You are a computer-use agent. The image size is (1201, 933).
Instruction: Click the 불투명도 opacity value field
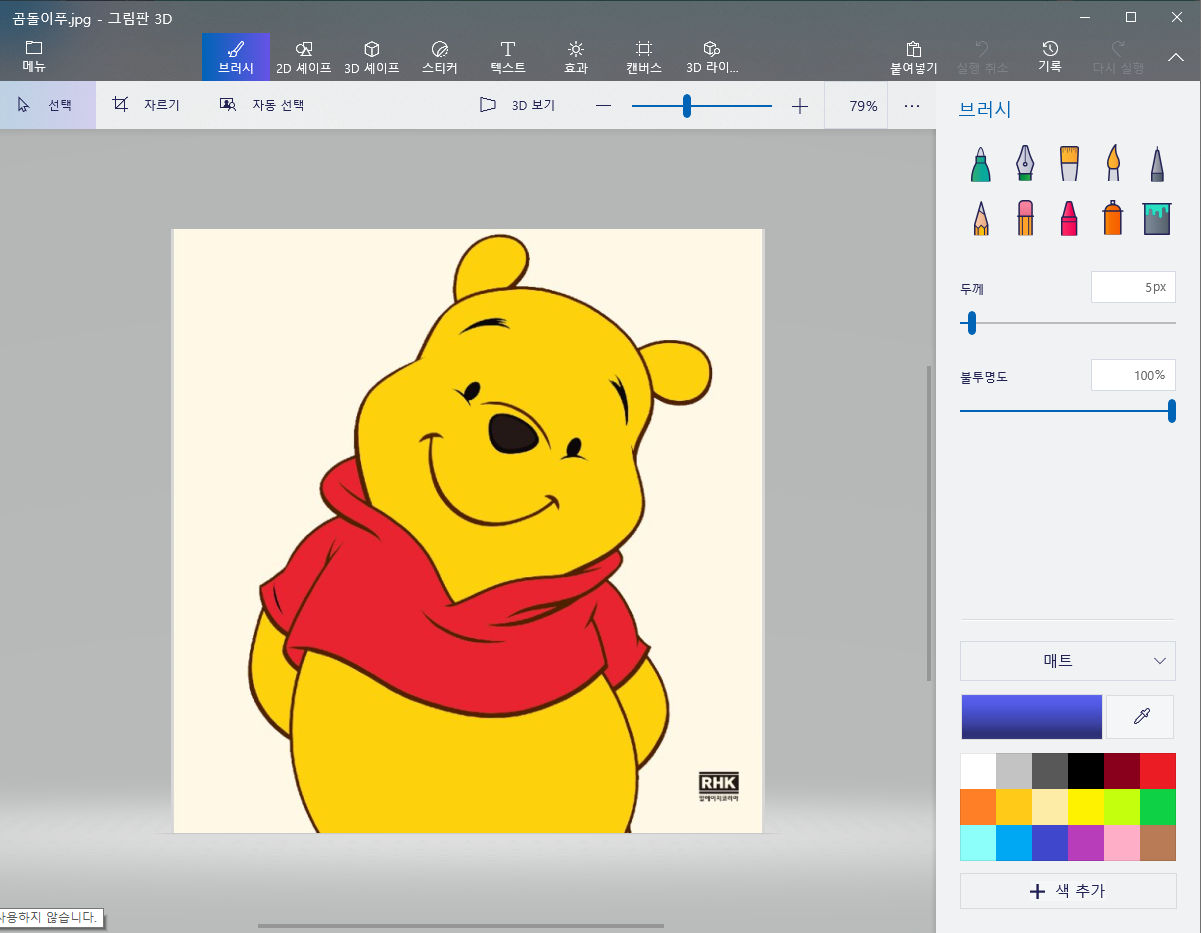(1133, 375)
